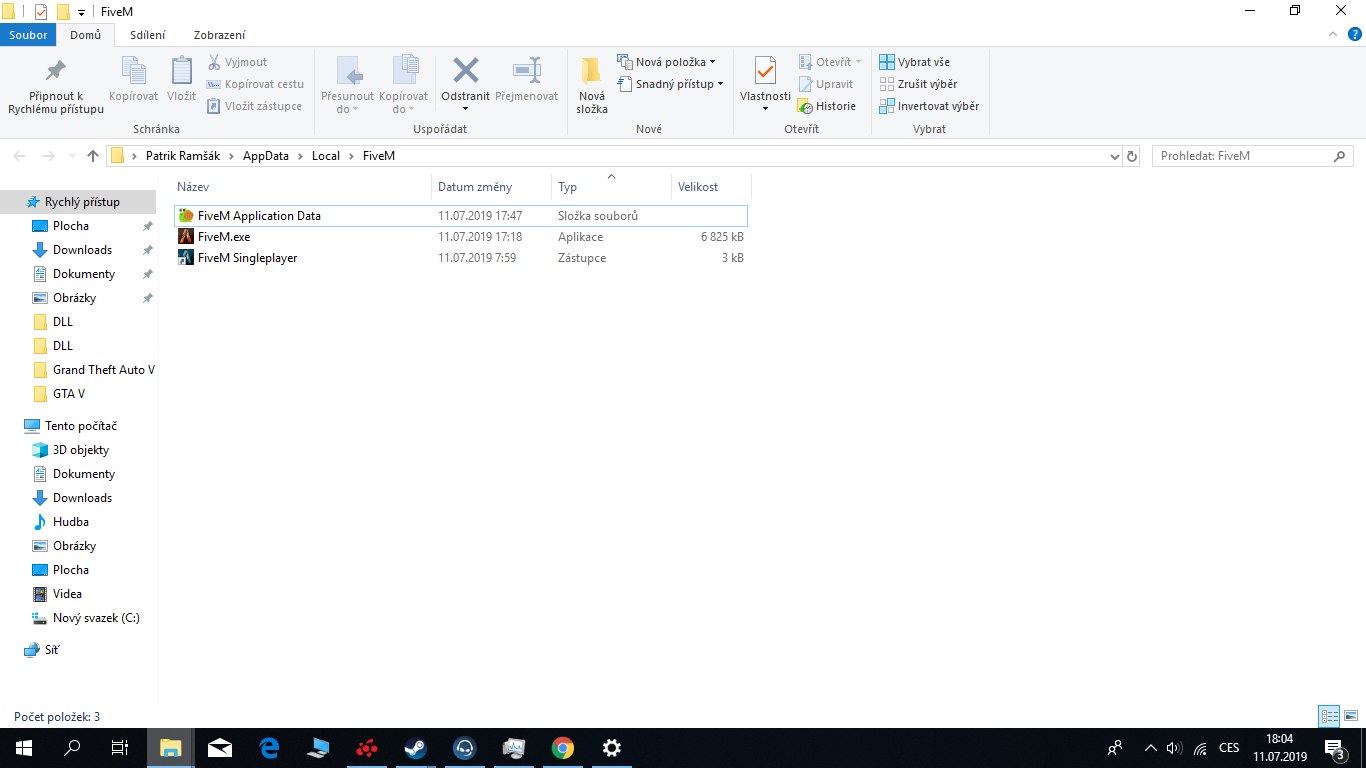
Task: Click the Odstranit delete icon
Action: tap(466, 70)
